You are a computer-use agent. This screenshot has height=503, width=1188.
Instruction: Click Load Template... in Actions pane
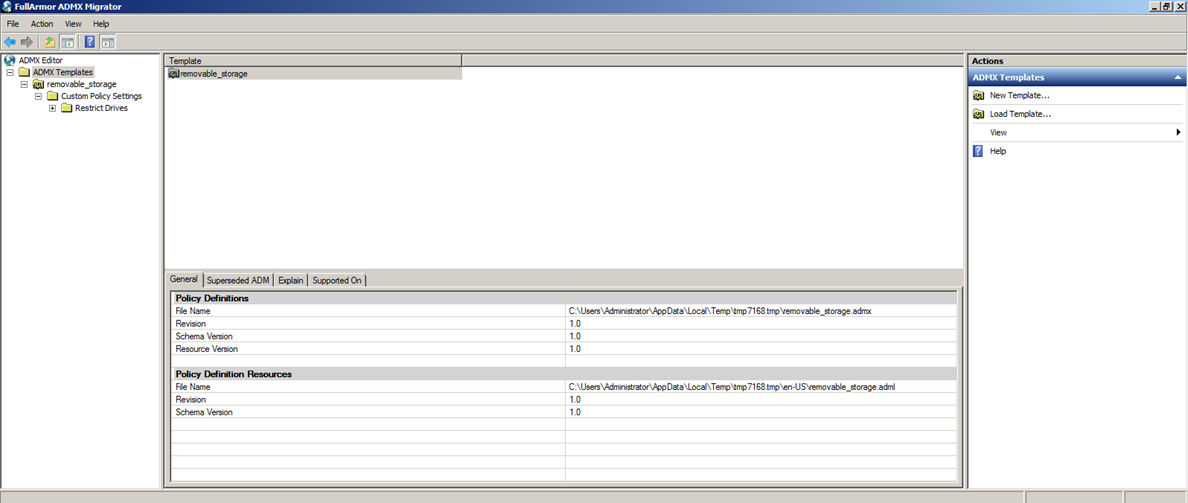click(x=1020, y=114)
